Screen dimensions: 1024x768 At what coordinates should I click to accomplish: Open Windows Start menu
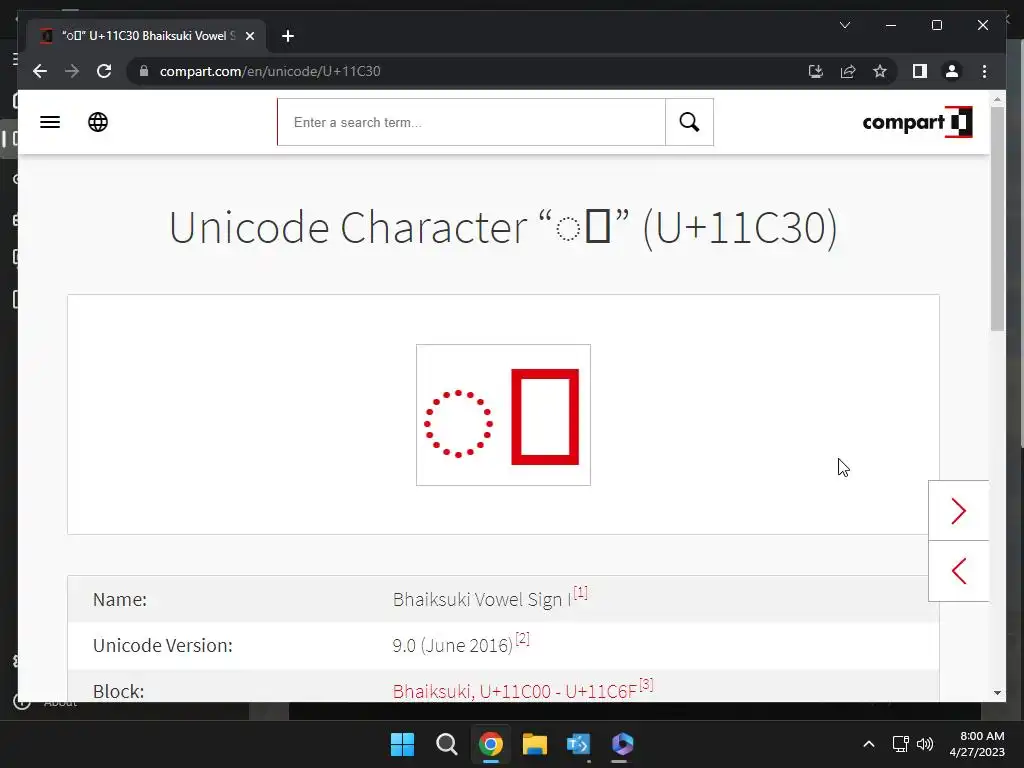point(402,744)
